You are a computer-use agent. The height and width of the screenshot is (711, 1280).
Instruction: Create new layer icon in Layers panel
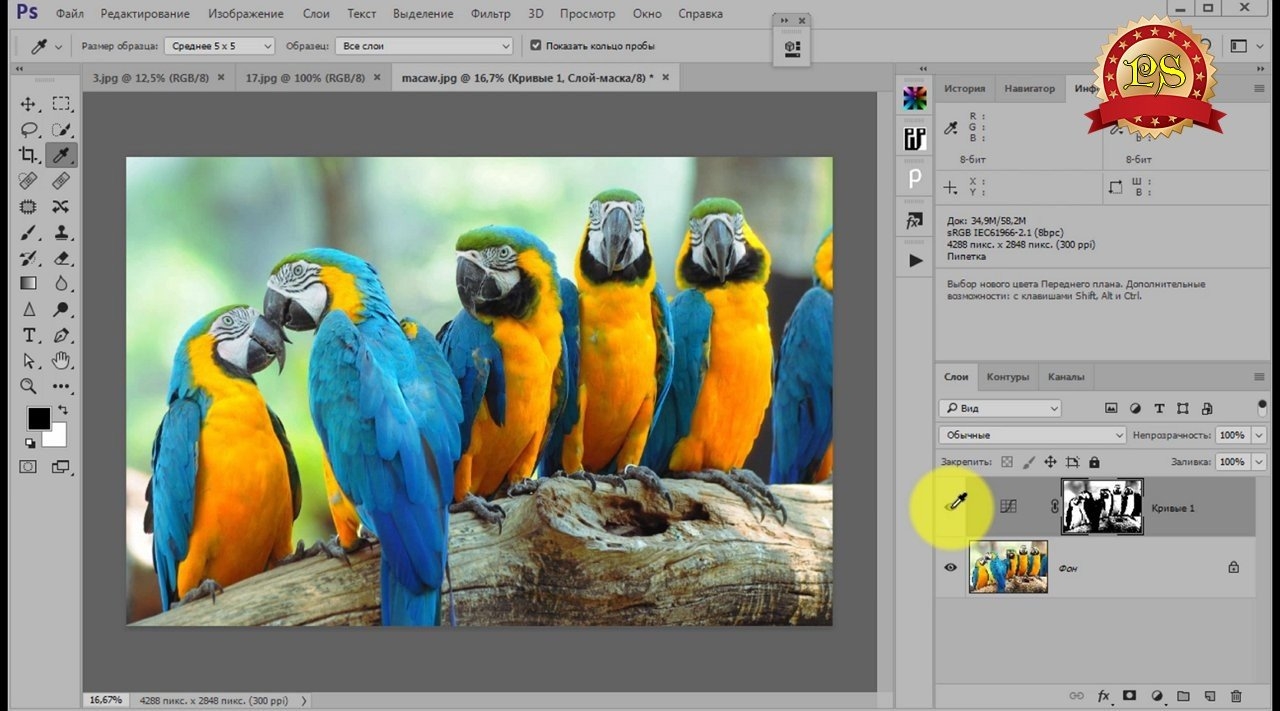[x=1209, y=696]
